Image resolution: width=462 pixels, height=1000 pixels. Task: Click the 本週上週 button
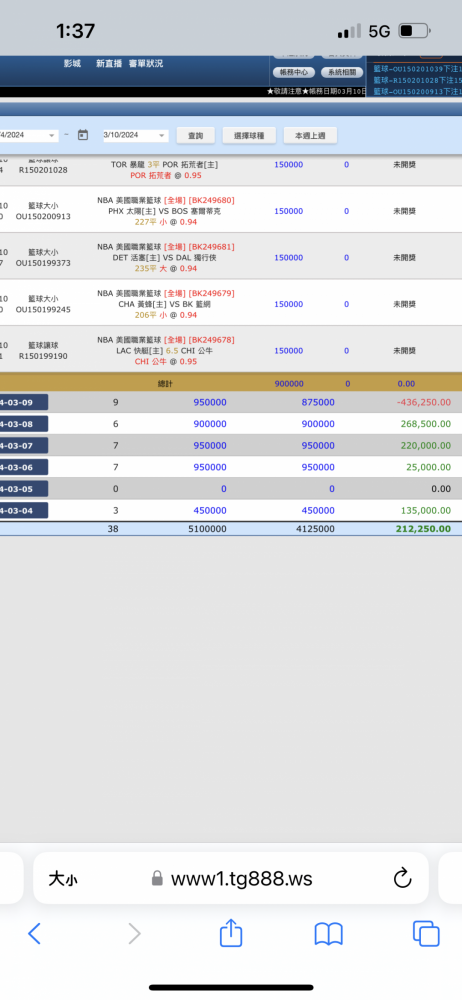pyautogui.click(x=310, y=135)
